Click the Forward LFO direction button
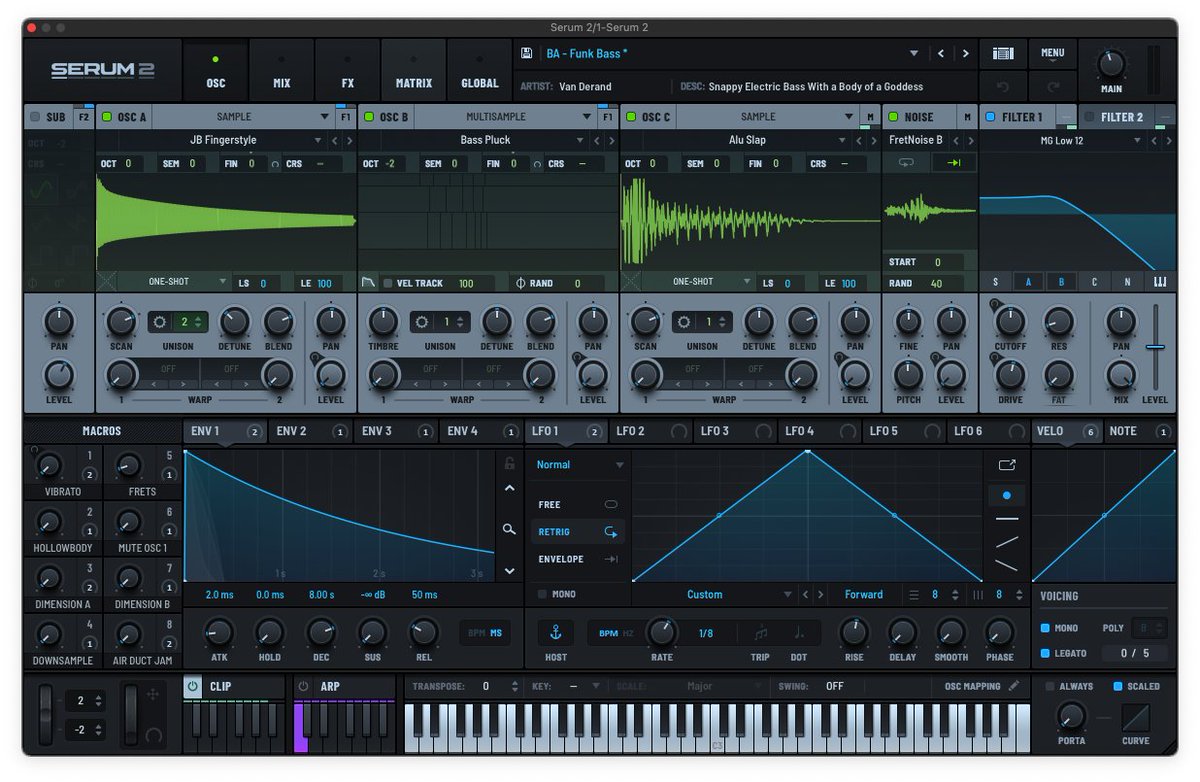The image size is (1200, 782). pos(864,594)
